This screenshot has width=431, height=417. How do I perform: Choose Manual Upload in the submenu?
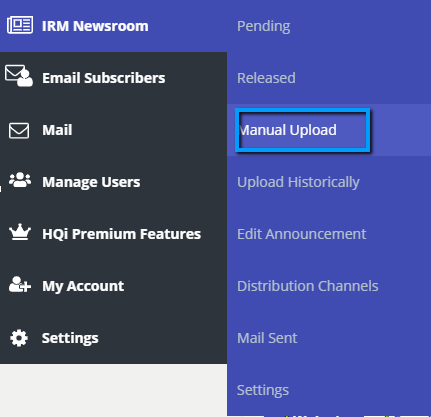tap(288, 130)
